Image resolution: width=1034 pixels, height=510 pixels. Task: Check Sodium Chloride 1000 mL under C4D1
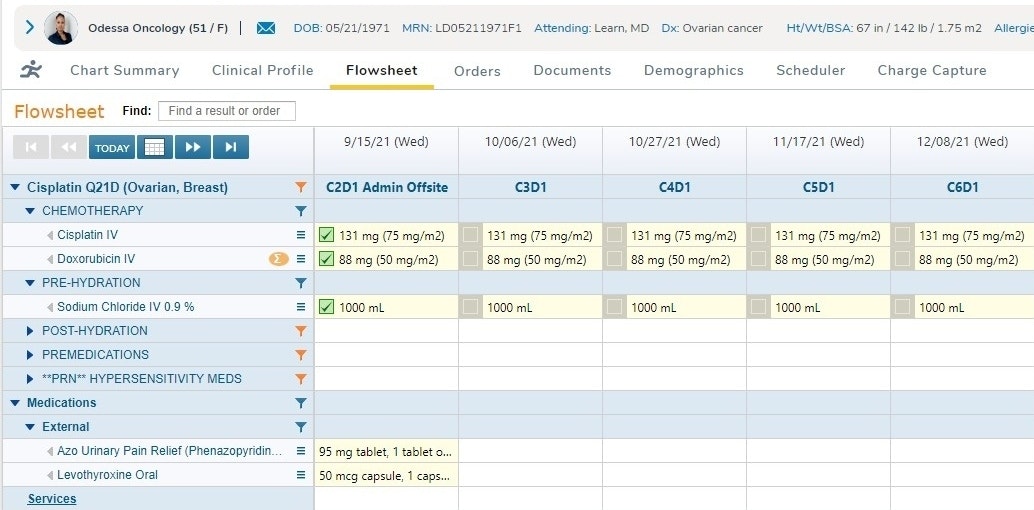point(614,307)
